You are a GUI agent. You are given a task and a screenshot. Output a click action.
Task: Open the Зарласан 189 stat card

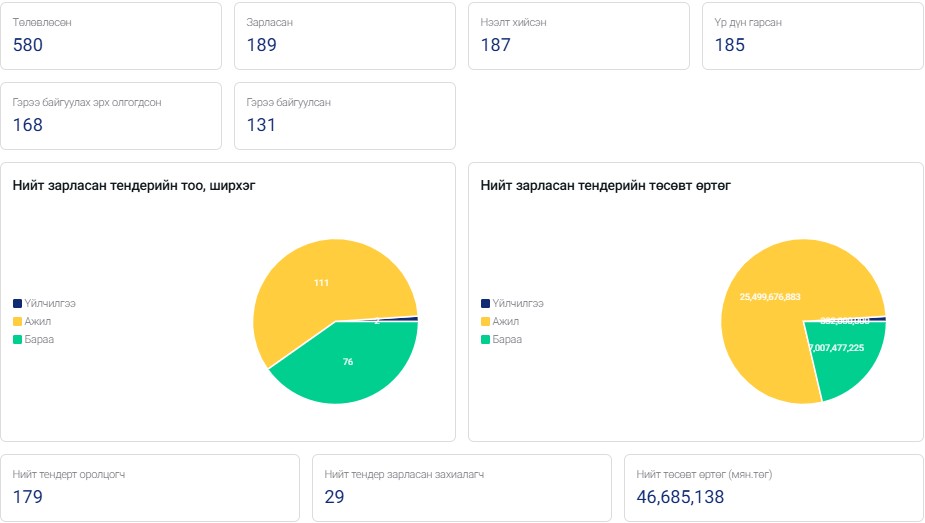coord(344,36)
